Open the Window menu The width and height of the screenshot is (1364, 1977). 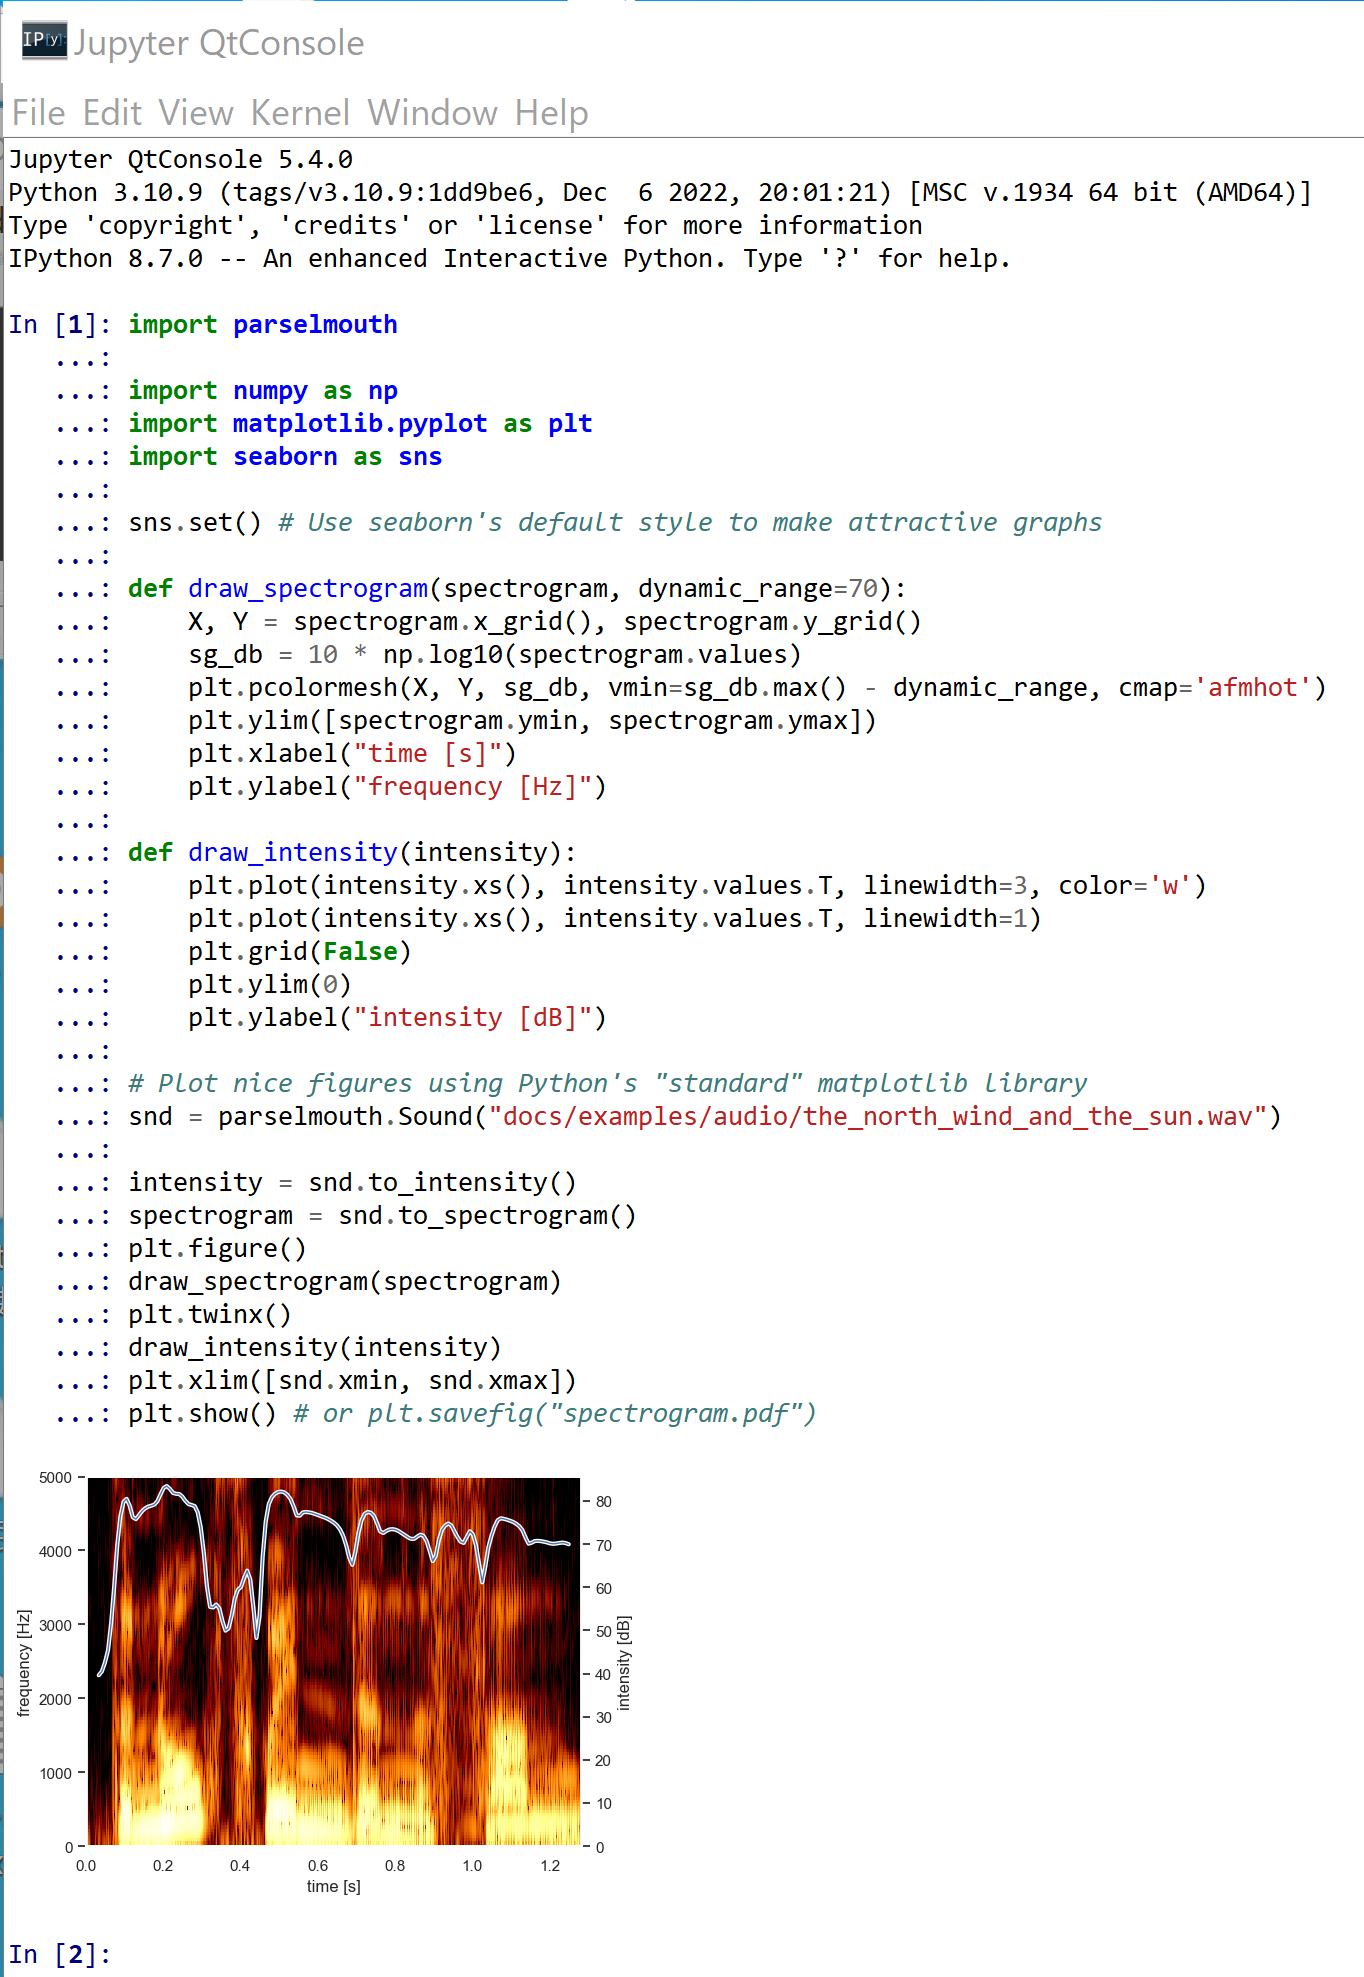(x=432, y=113)
